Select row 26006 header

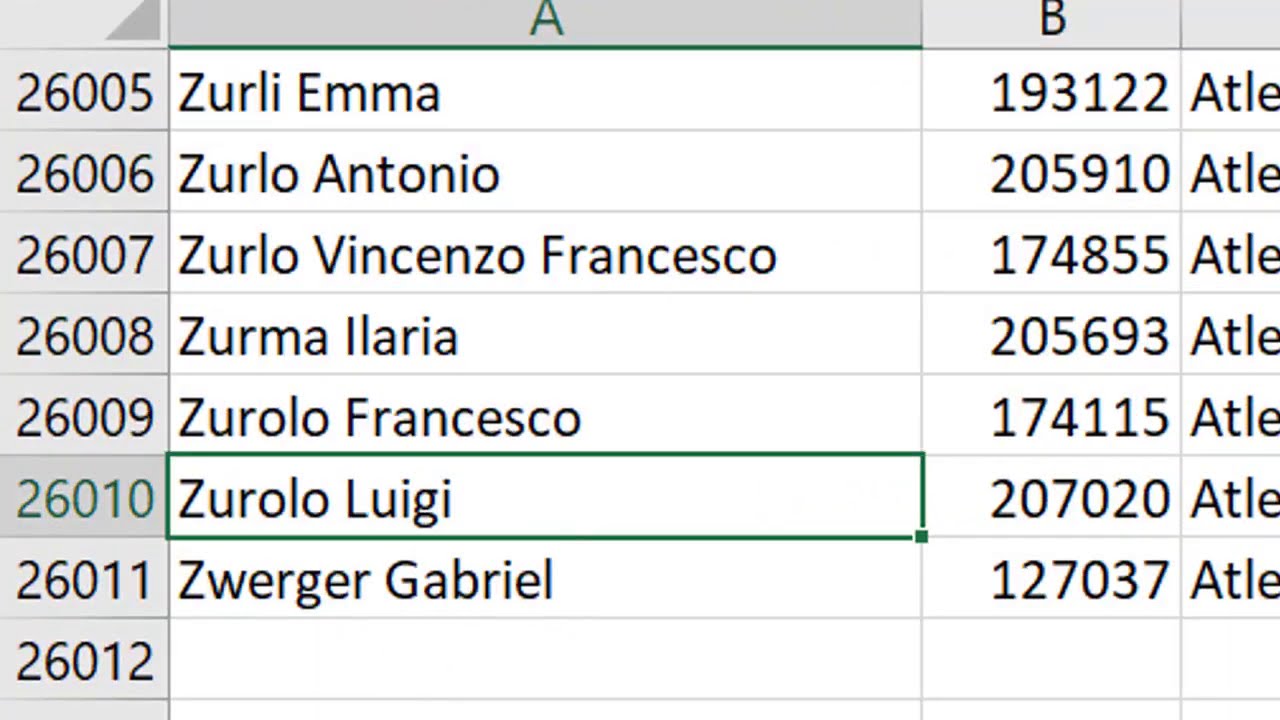click(x=84, y=174)
